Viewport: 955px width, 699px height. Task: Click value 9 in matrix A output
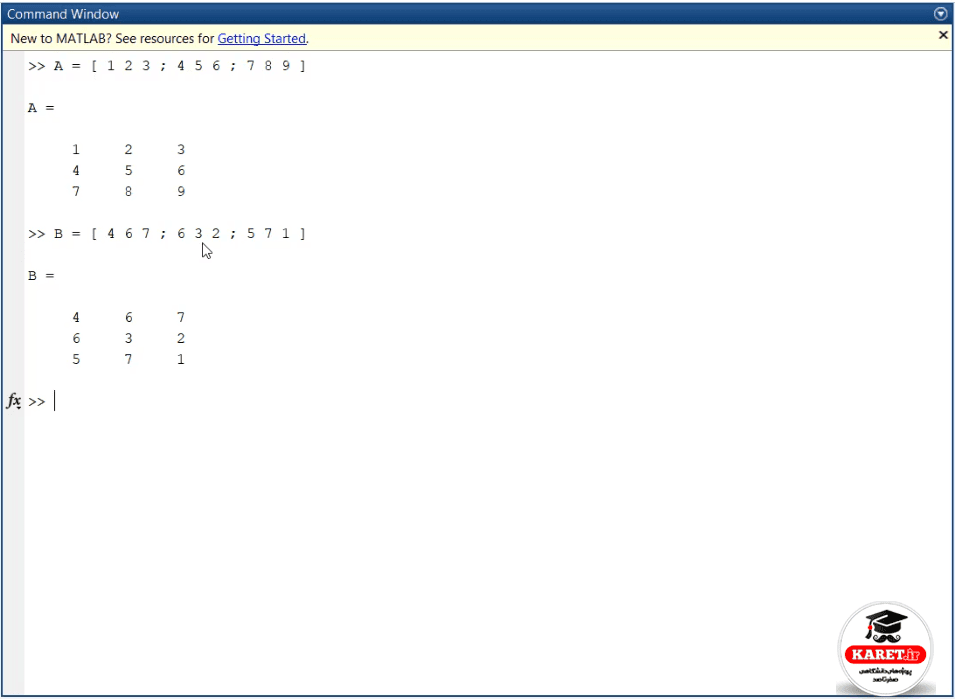pos(181,192)
